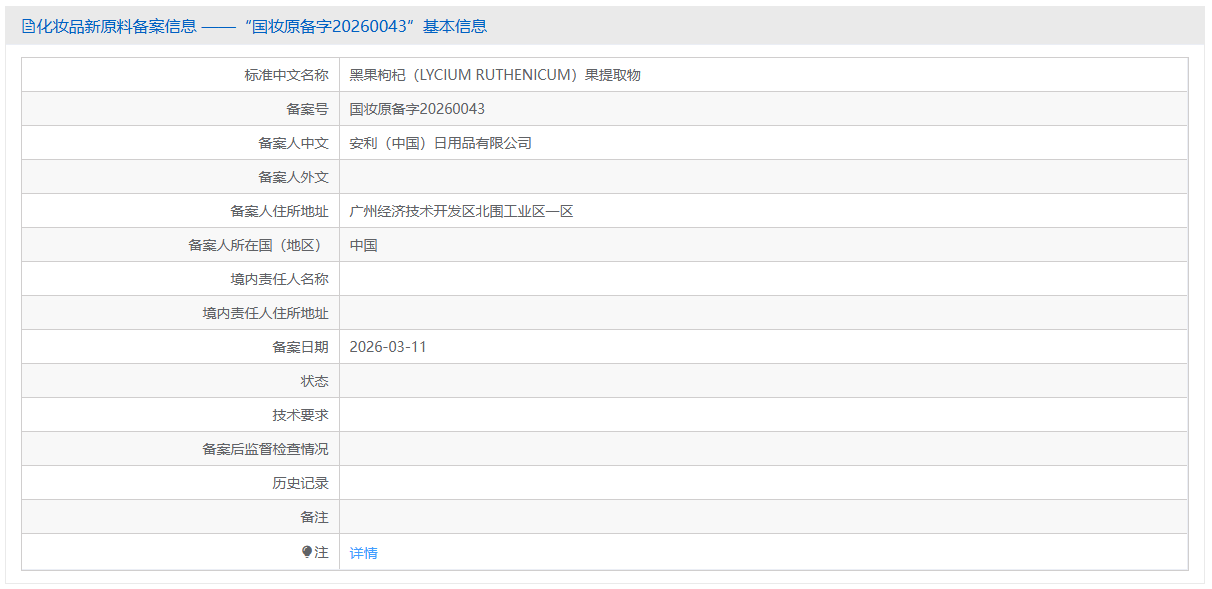
Task: Open the 详情 link
Action: pos(364,553)
